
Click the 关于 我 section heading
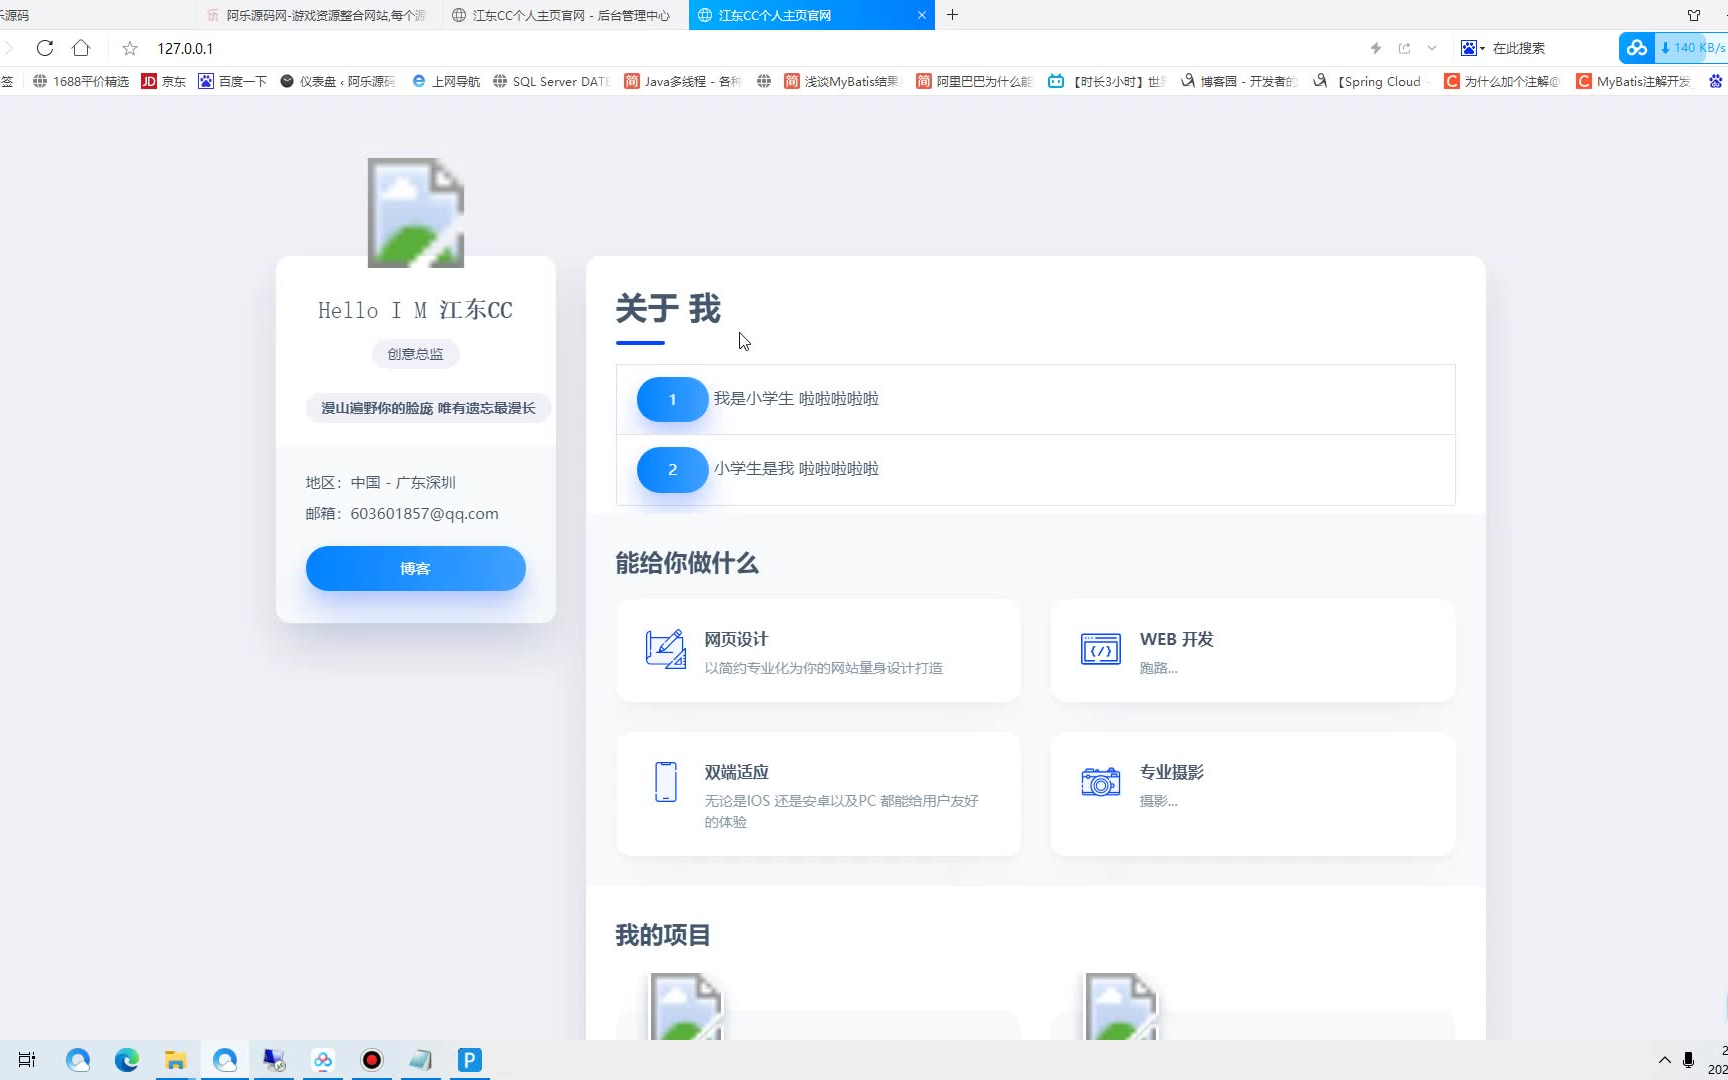pyautogui.click(x=668, y=309)
